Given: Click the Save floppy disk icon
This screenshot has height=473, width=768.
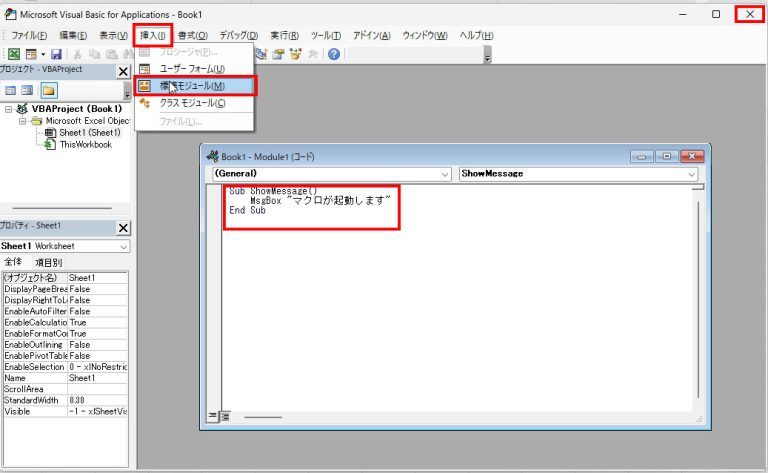Looking at the screenshot, I should pos(56,54).
